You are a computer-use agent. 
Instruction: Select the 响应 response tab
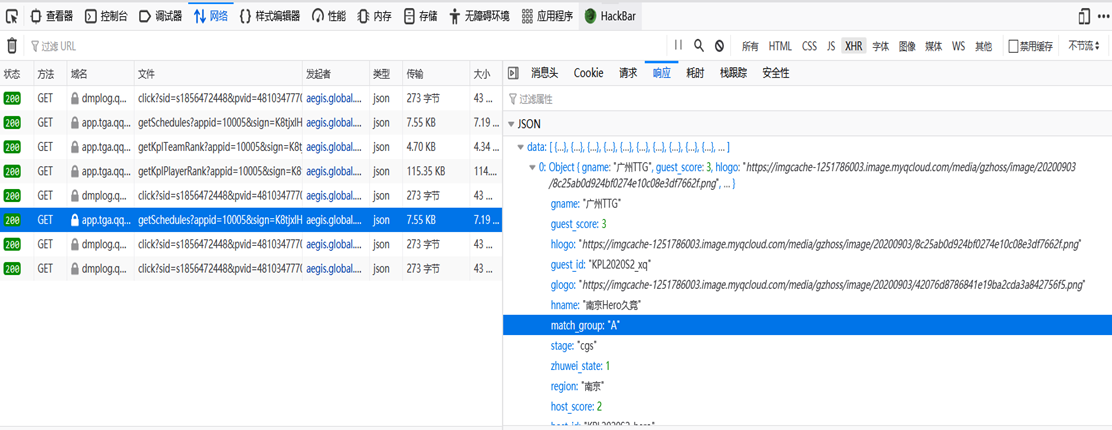click(x=662, y=72)
